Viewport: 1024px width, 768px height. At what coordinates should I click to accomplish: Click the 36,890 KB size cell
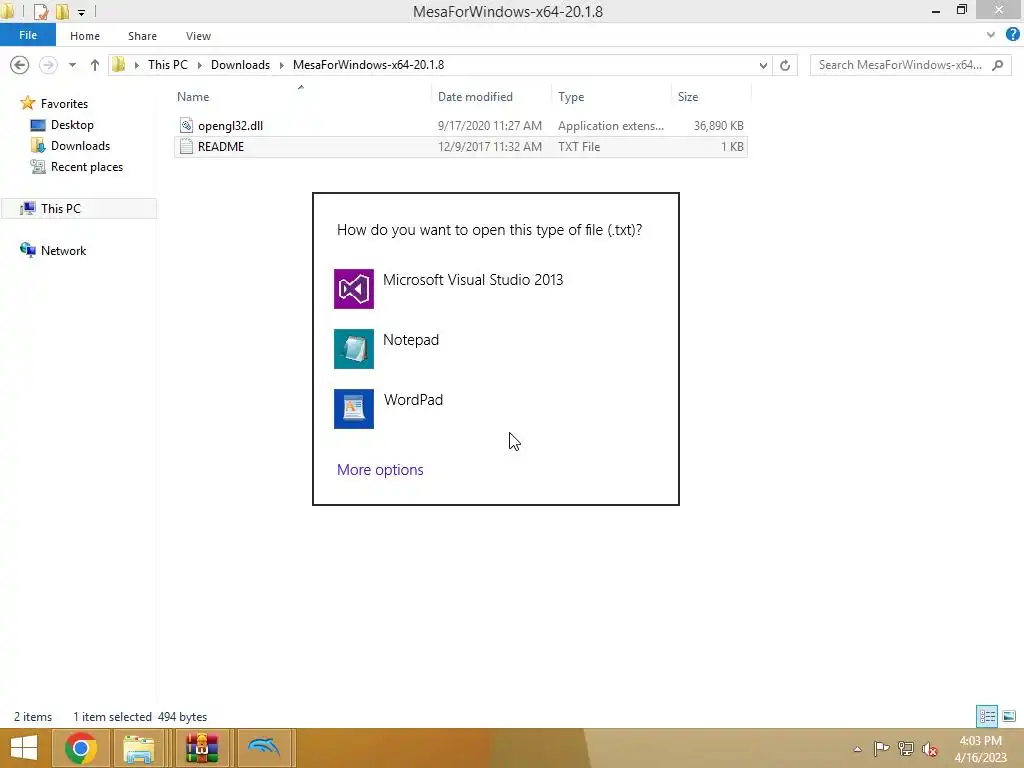[x=718, y=125]
